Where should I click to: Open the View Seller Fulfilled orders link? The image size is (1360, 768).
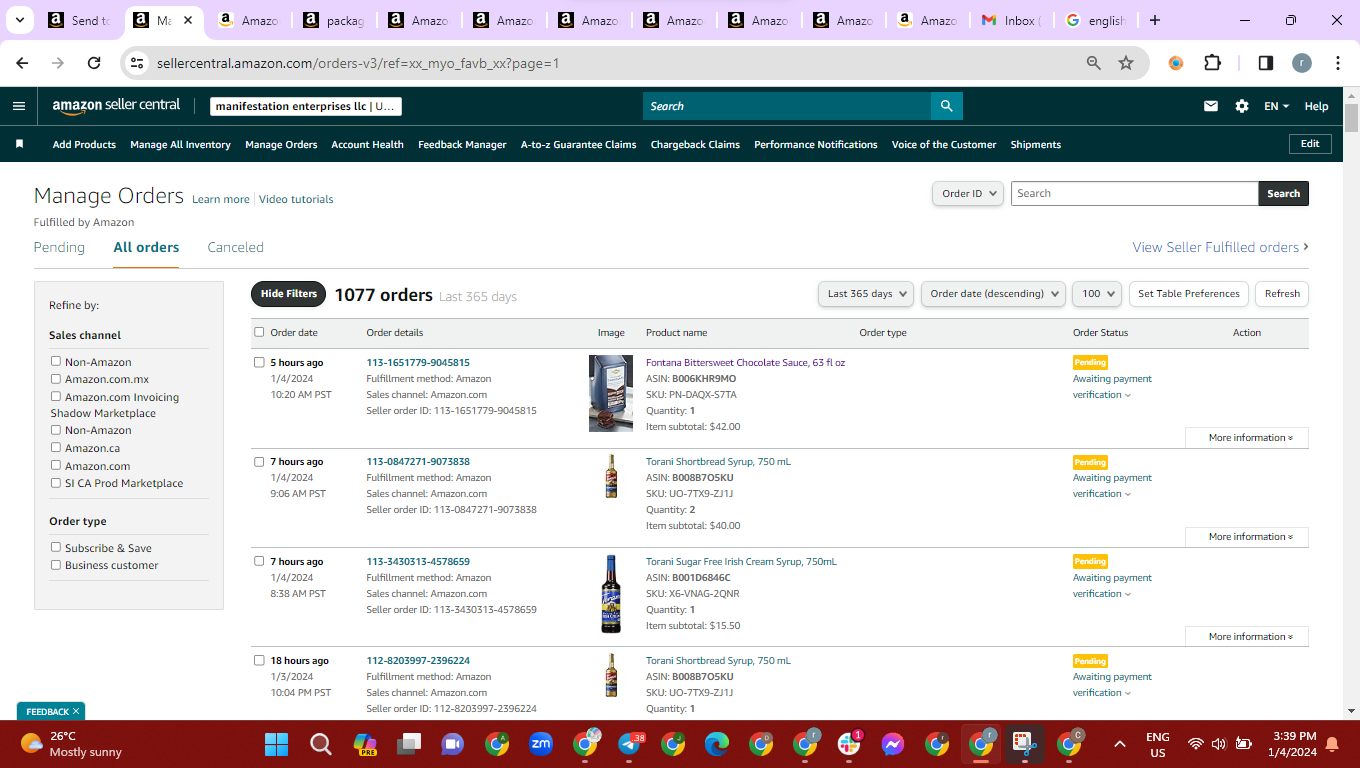(1220, 247)
